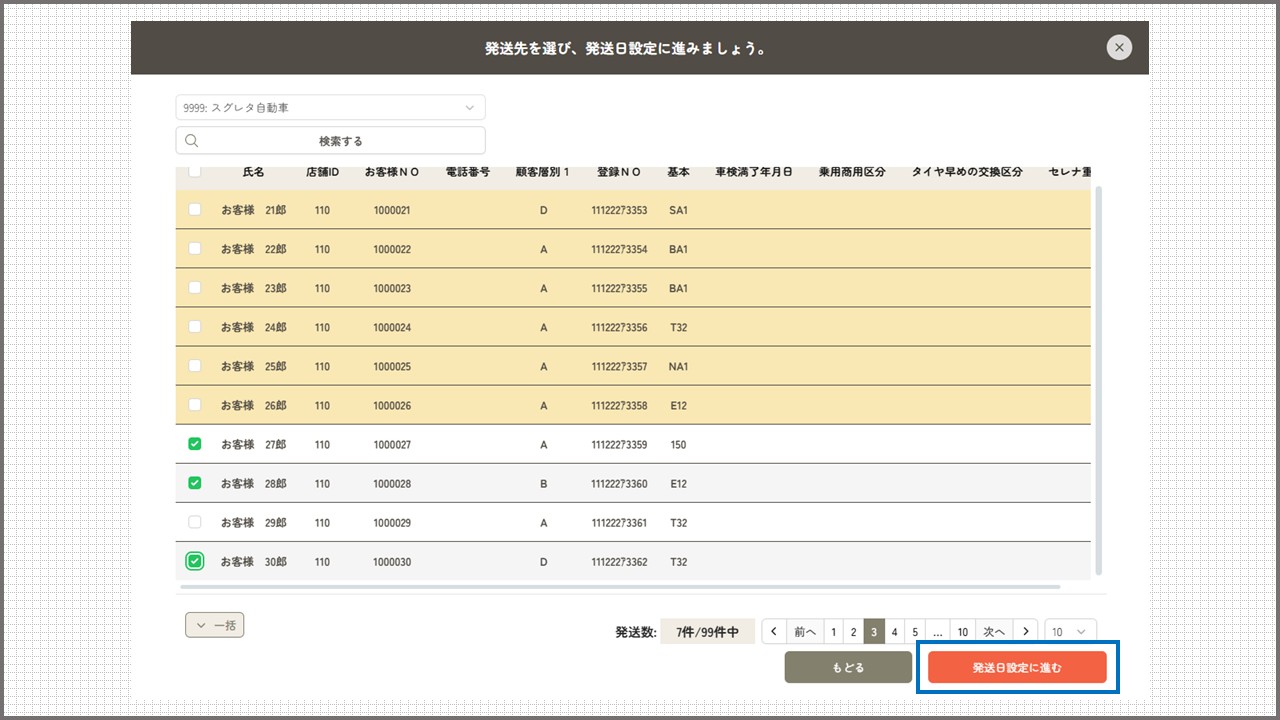The image size is (1280, 720).
Task: Click the 乗用商用区分 column header
Action: (x=852, y=172)
